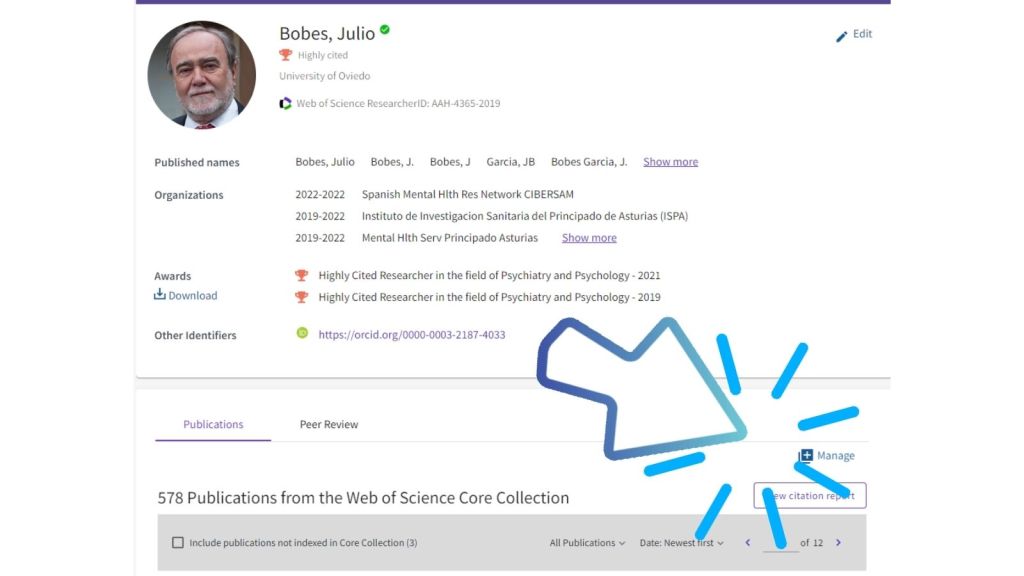Click the 2021 award trophy icon
This screenshot has width=1024, height=576.
pos(302,275)
